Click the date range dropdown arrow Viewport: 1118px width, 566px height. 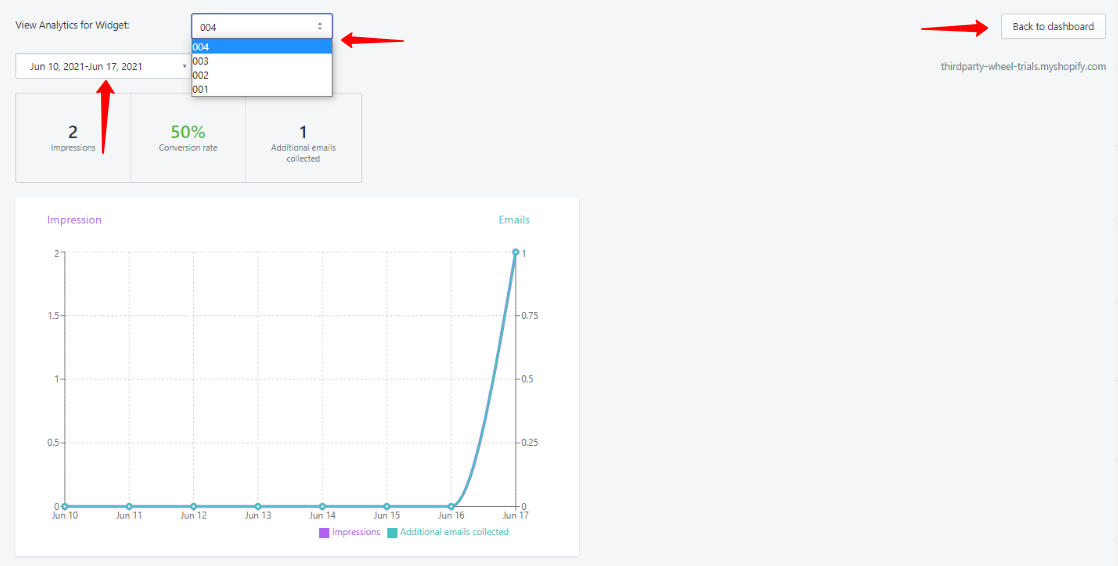pos(185,66)
